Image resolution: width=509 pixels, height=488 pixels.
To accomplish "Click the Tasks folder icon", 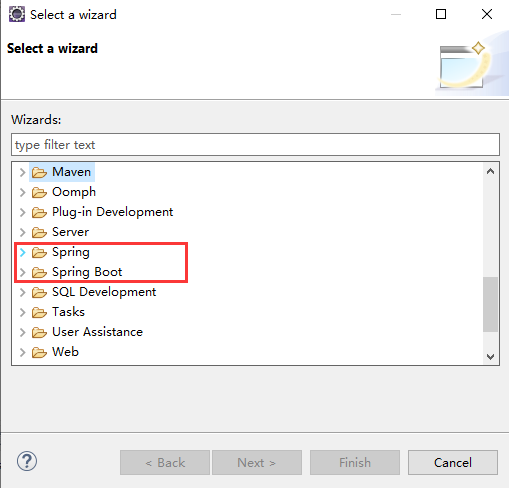I will [39, 313].
